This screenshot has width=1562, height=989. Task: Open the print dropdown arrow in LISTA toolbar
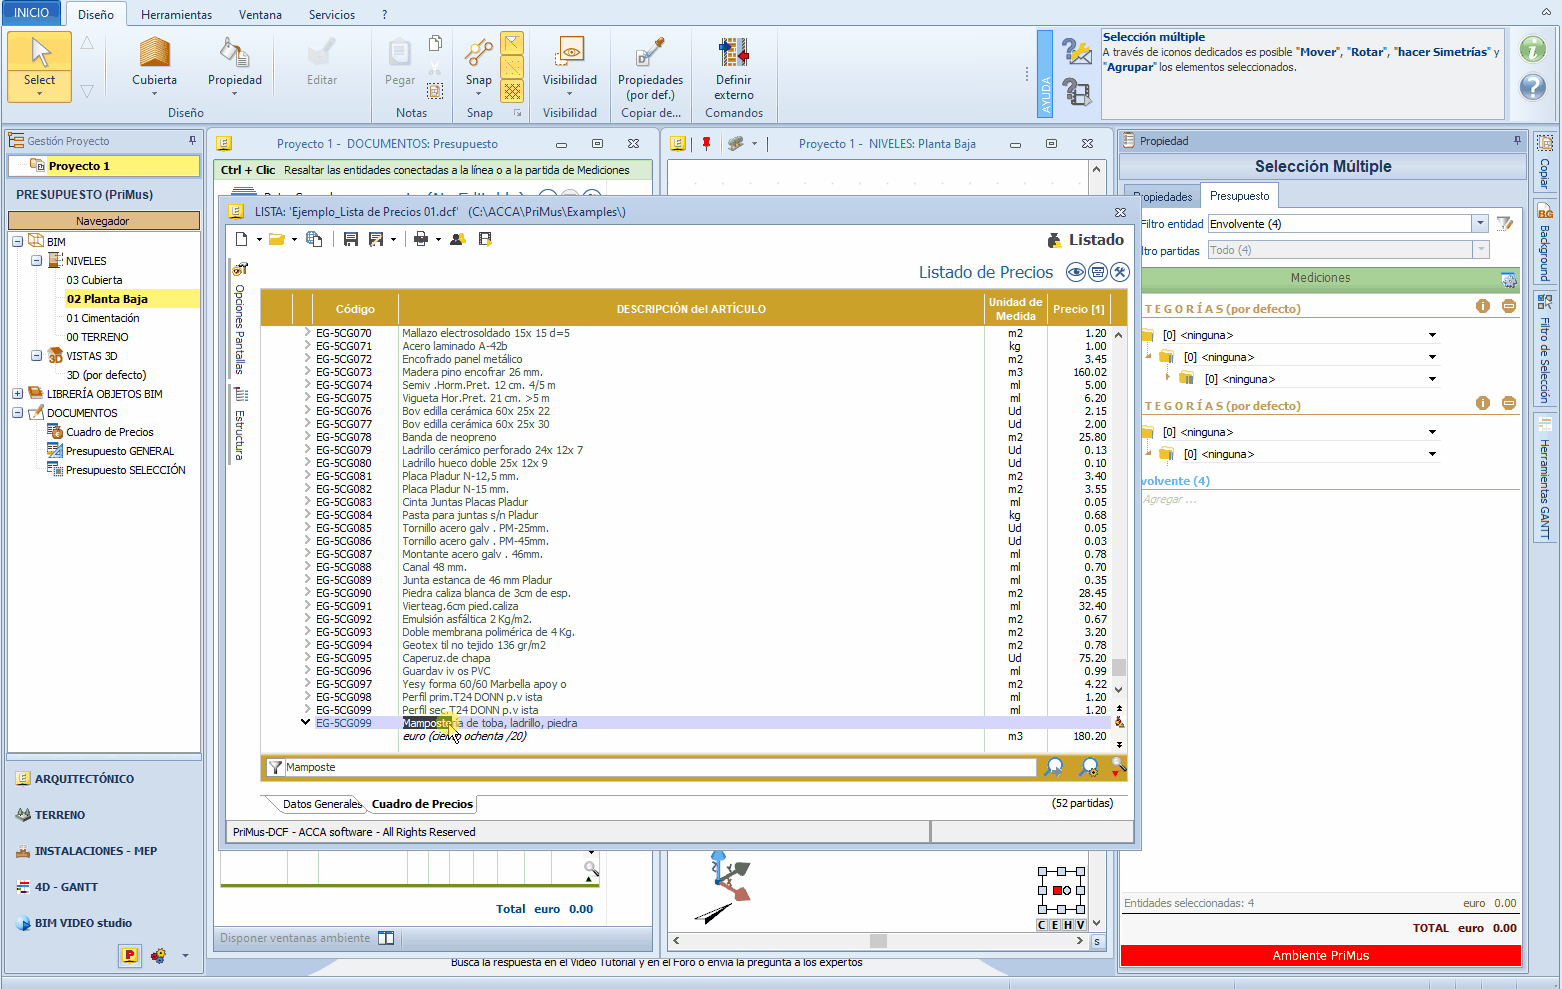(438, 239)
